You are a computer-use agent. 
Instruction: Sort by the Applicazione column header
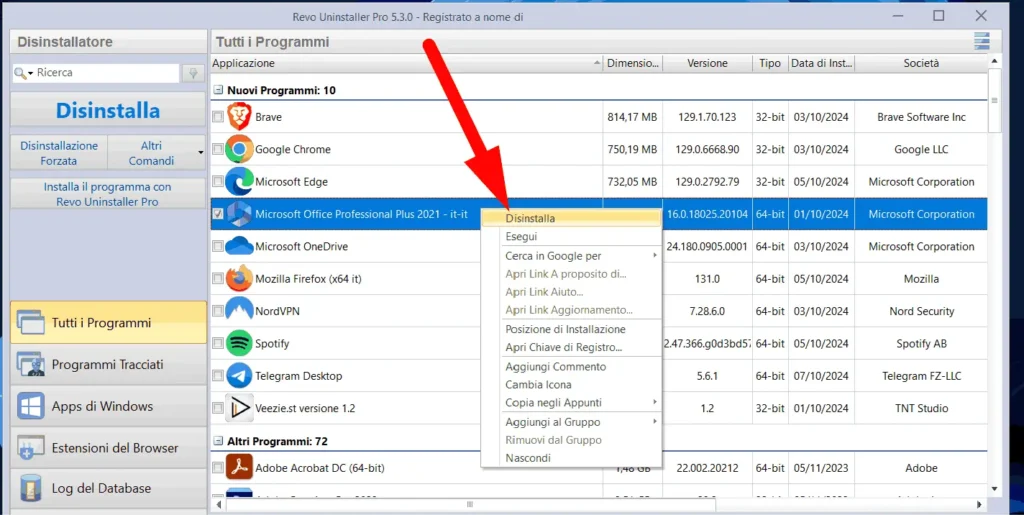pyautogui.click(x=406, y=63)
